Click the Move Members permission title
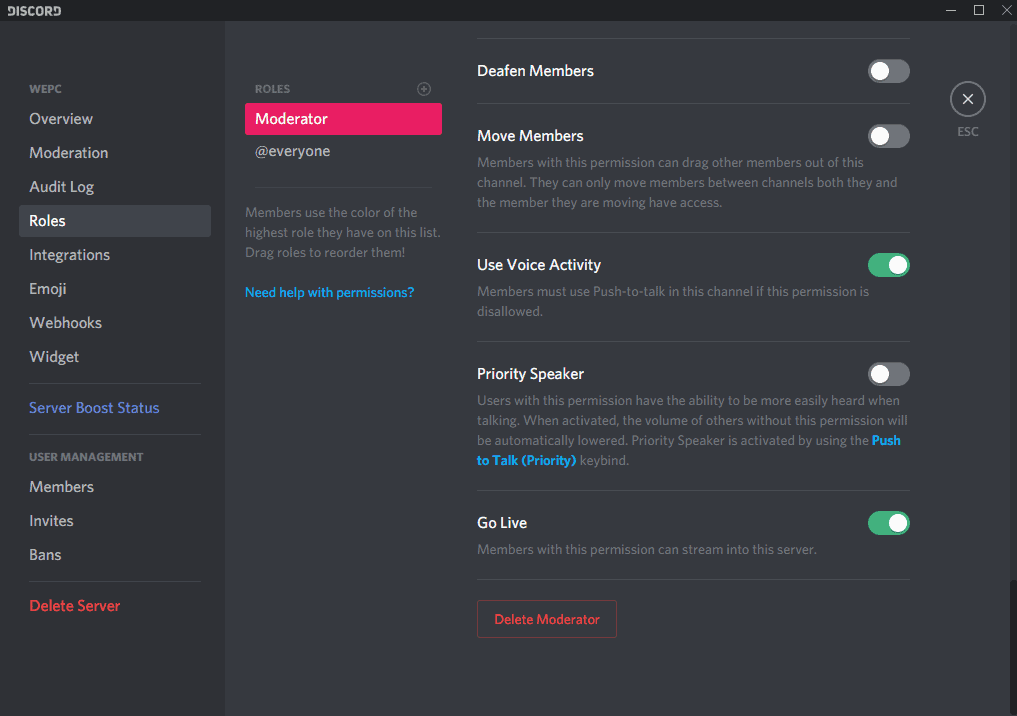 tap(531, 136)
